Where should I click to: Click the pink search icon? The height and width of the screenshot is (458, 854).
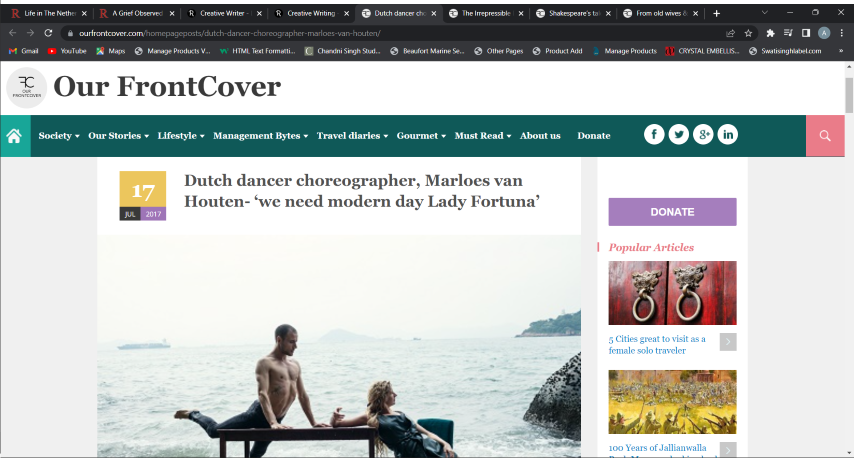(x=825, y=136)
